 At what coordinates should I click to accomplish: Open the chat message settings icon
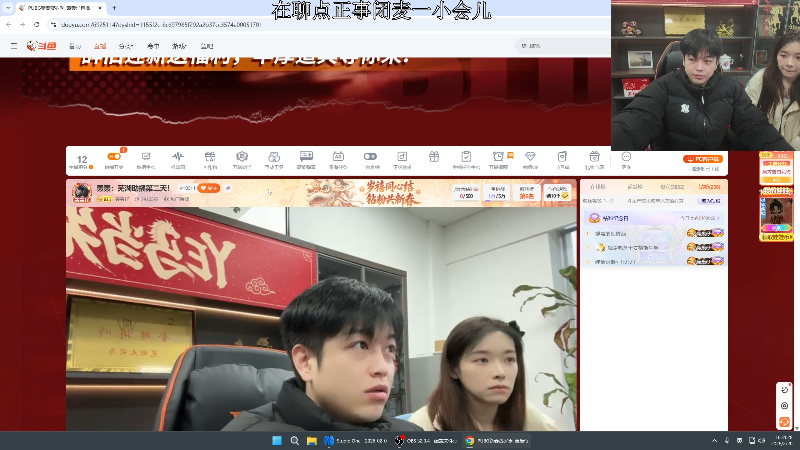coord(306,156)
